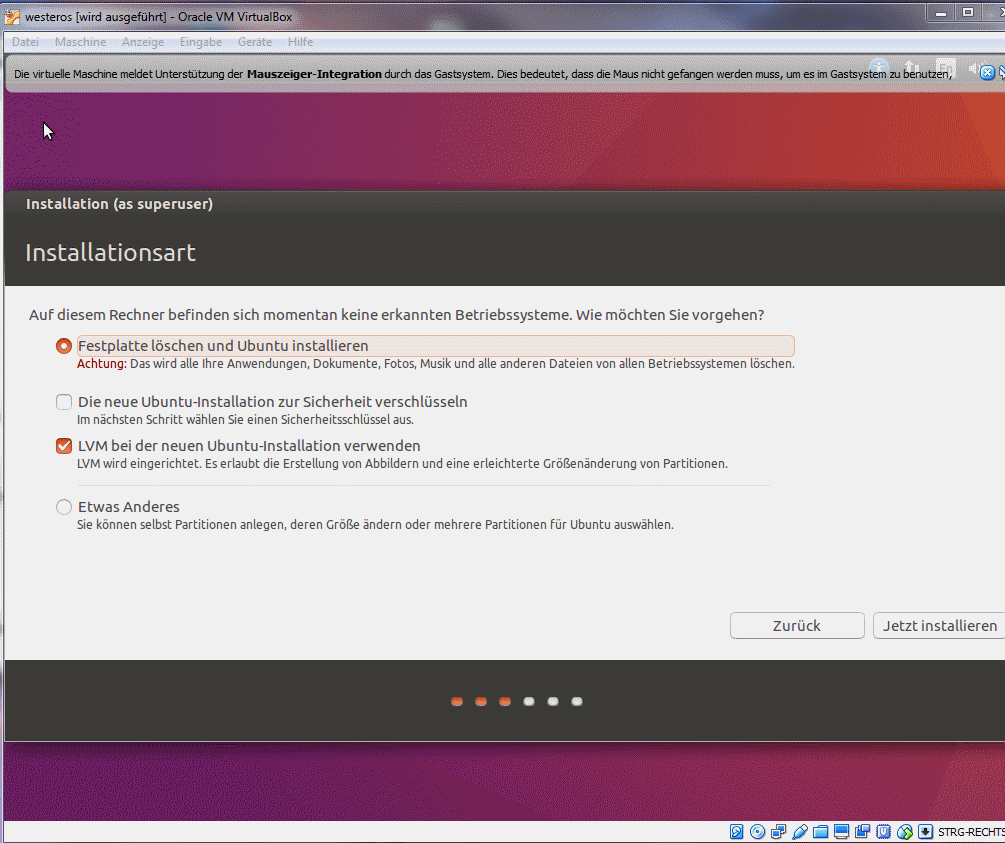1005x843 pixels.
Task: Open the accessibility indicator in guest panel
Action: pyautogui.click(x=879, y=67)
